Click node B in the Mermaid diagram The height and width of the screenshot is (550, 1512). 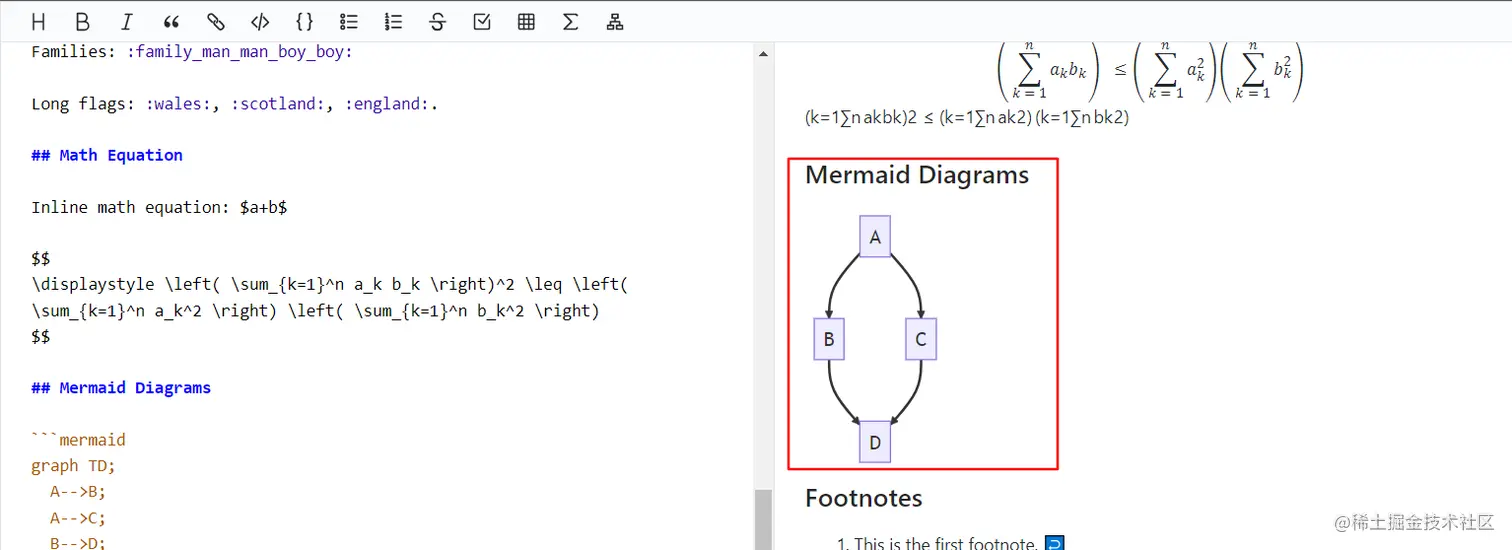829,339
